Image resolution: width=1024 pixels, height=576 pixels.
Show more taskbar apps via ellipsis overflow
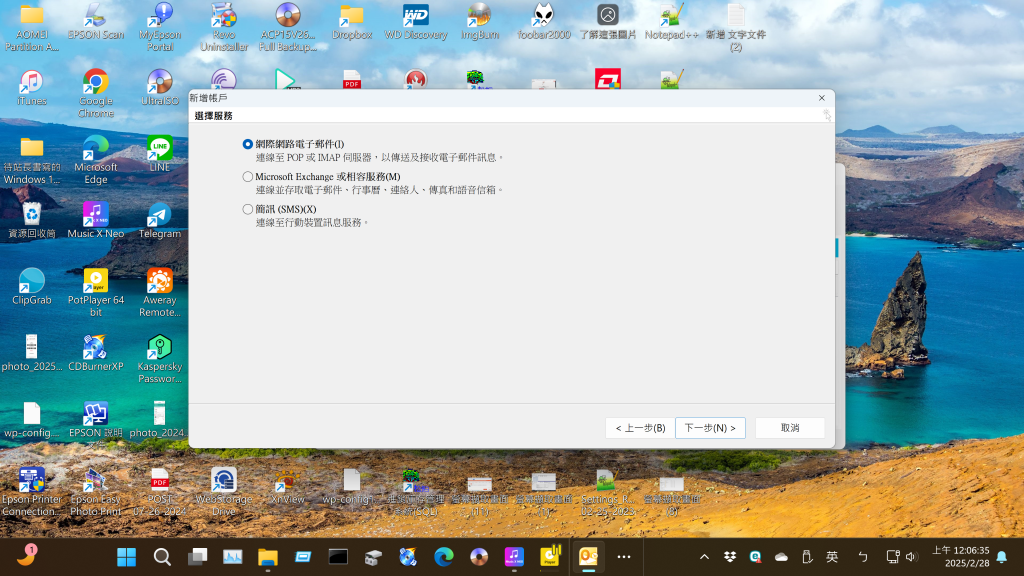(x=624, y=556)
